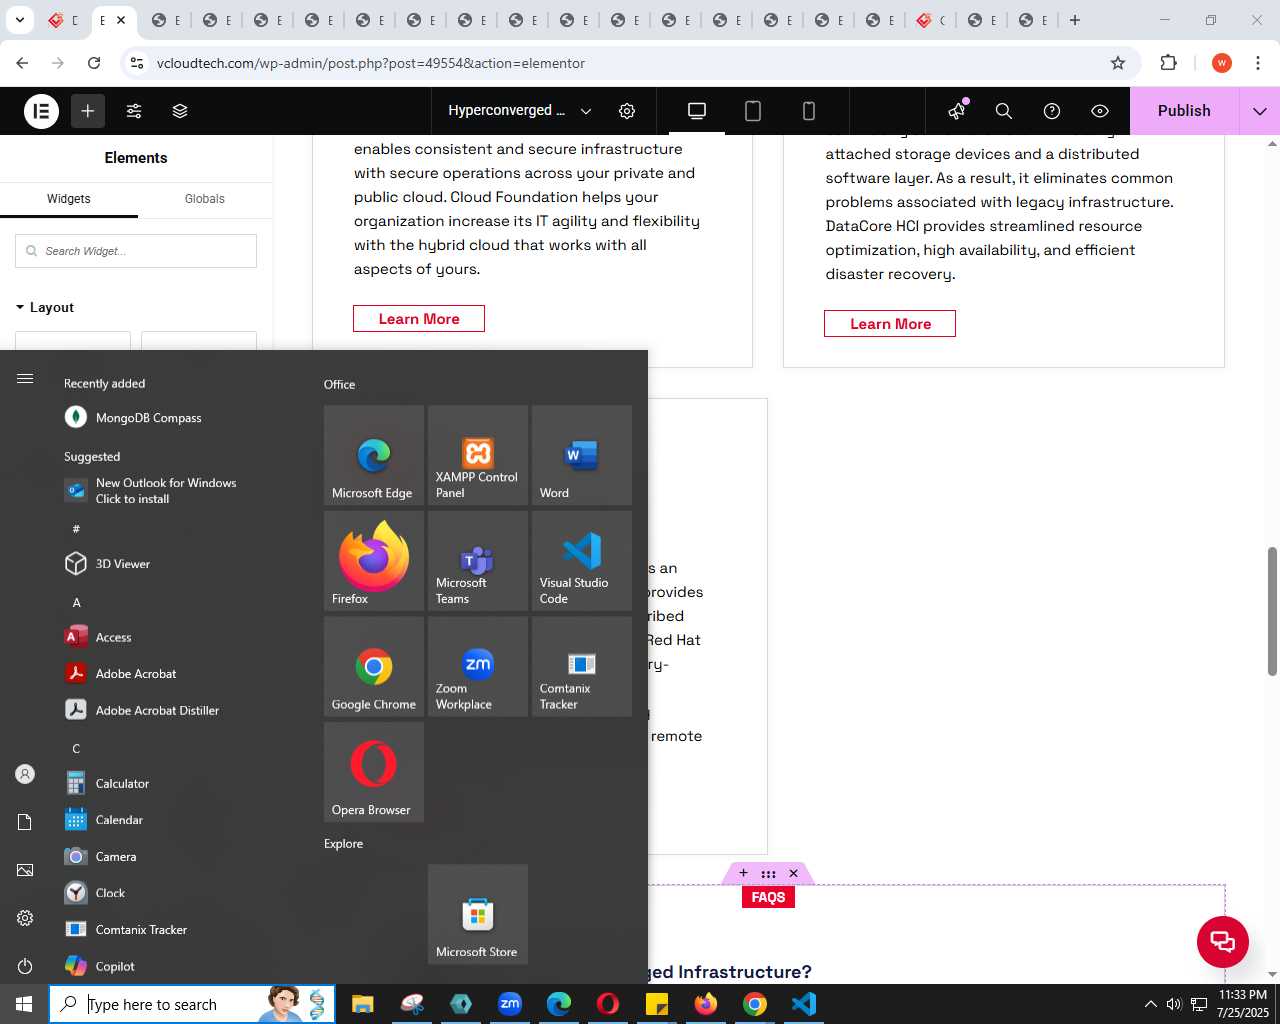This screenshot has height=1024, width=1280.
Task: Open the Comtanix Tracker tile
Action: 582,667
